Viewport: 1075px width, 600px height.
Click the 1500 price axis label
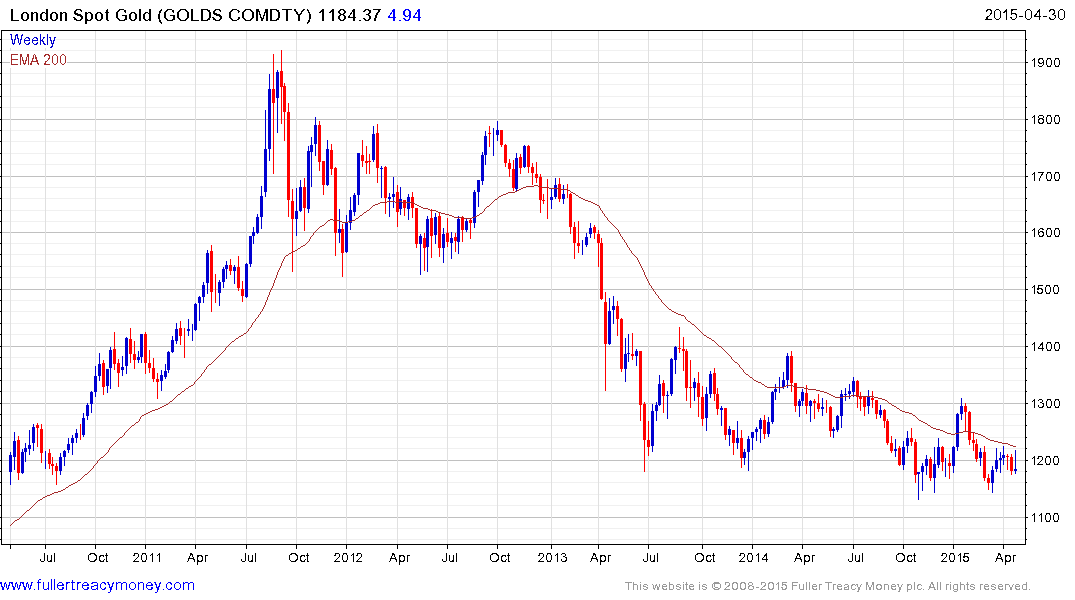pos(1046,289)
